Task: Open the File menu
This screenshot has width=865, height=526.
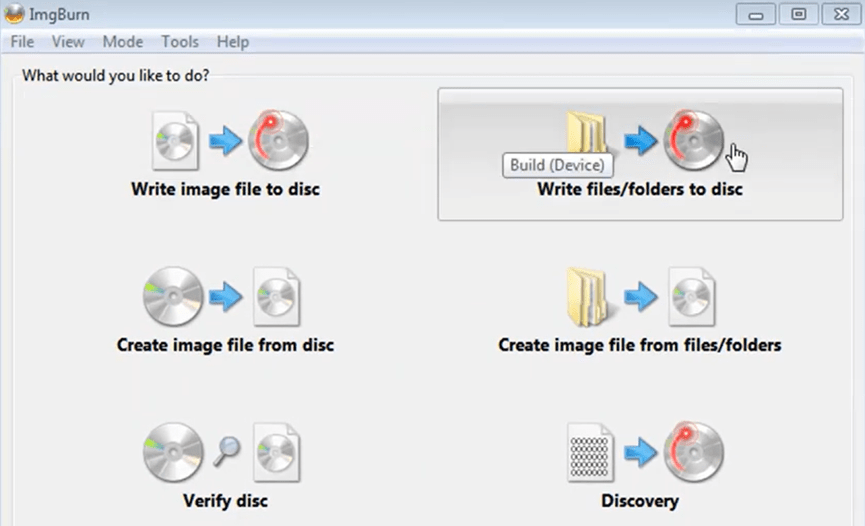Action: click(22, 42)
